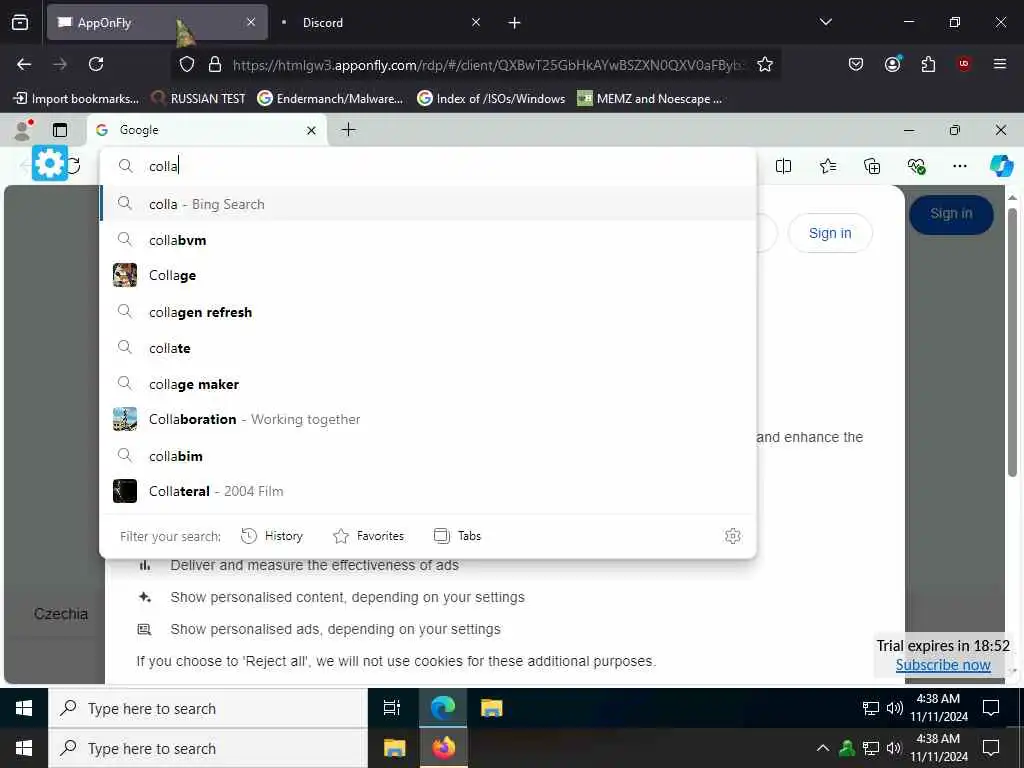Screen dimensions: 1024x768
Task: Open Firefox account icon
Action: point(892,64)
